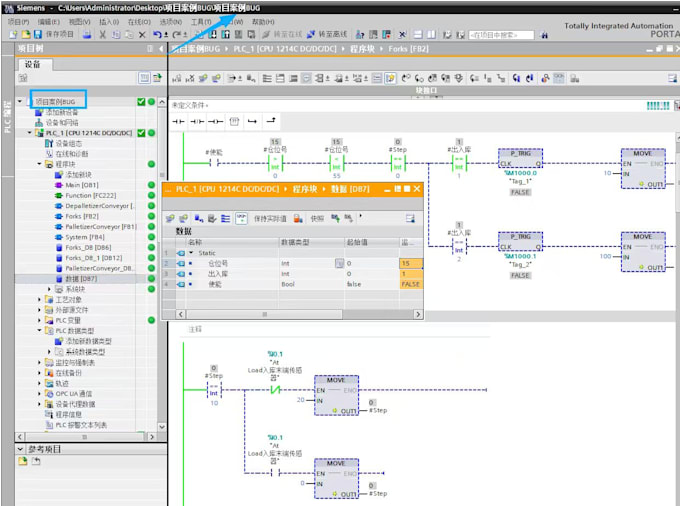Click the download to device icon
The image size is (680, 506).
213,34
